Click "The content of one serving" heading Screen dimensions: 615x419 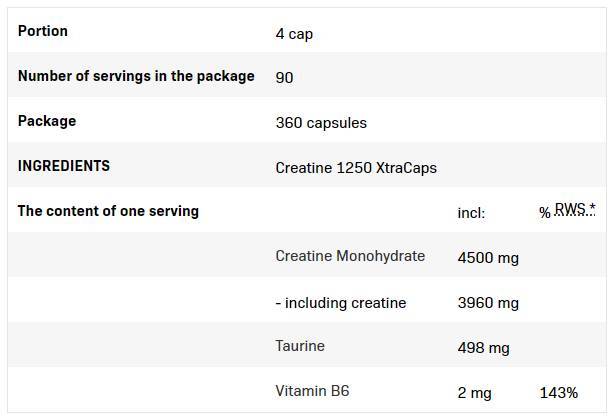[x=108, y=211]
